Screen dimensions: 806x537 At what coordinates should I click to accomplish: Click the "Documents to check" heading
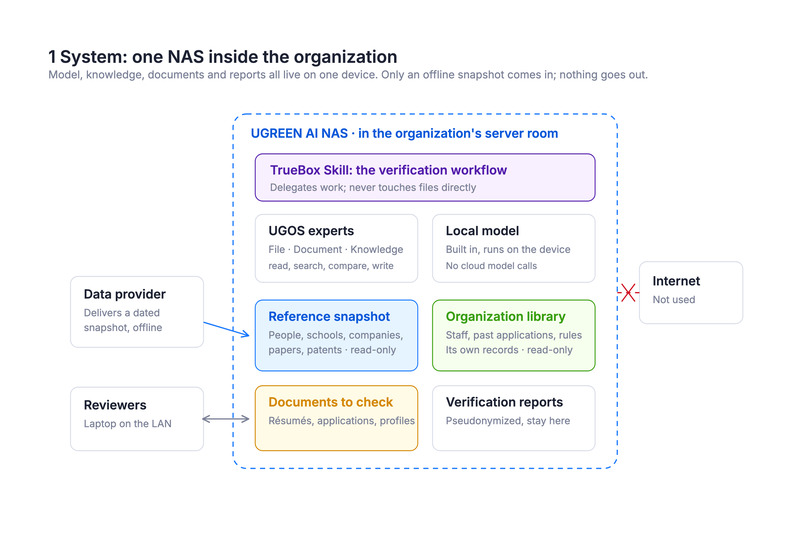pyautogui.click(x=331, y=402)
